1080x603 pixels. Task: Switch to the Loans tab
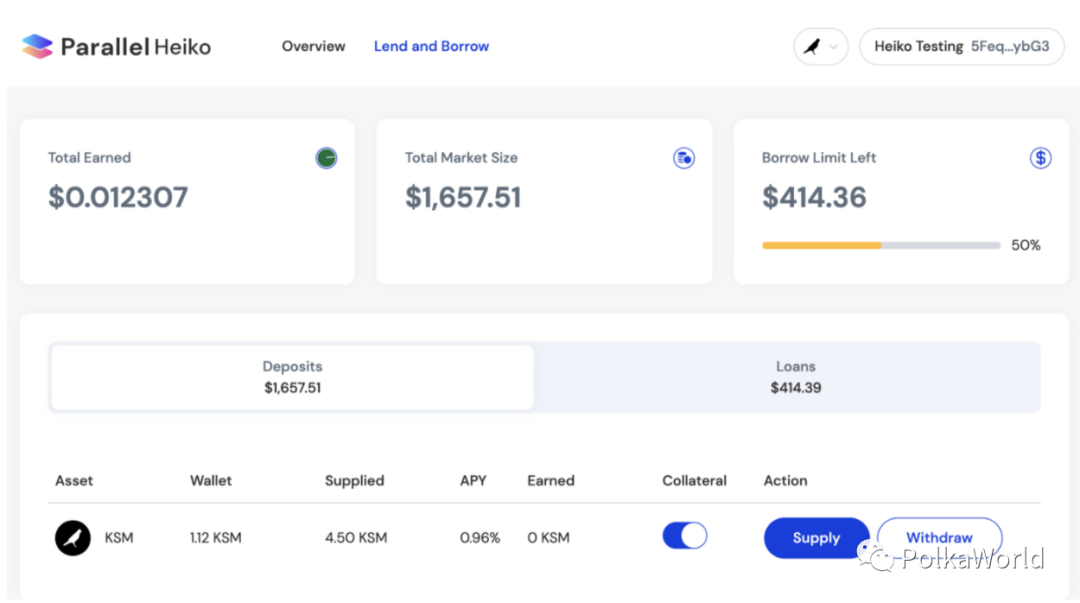pyautogui.click(x=795, y=377)
